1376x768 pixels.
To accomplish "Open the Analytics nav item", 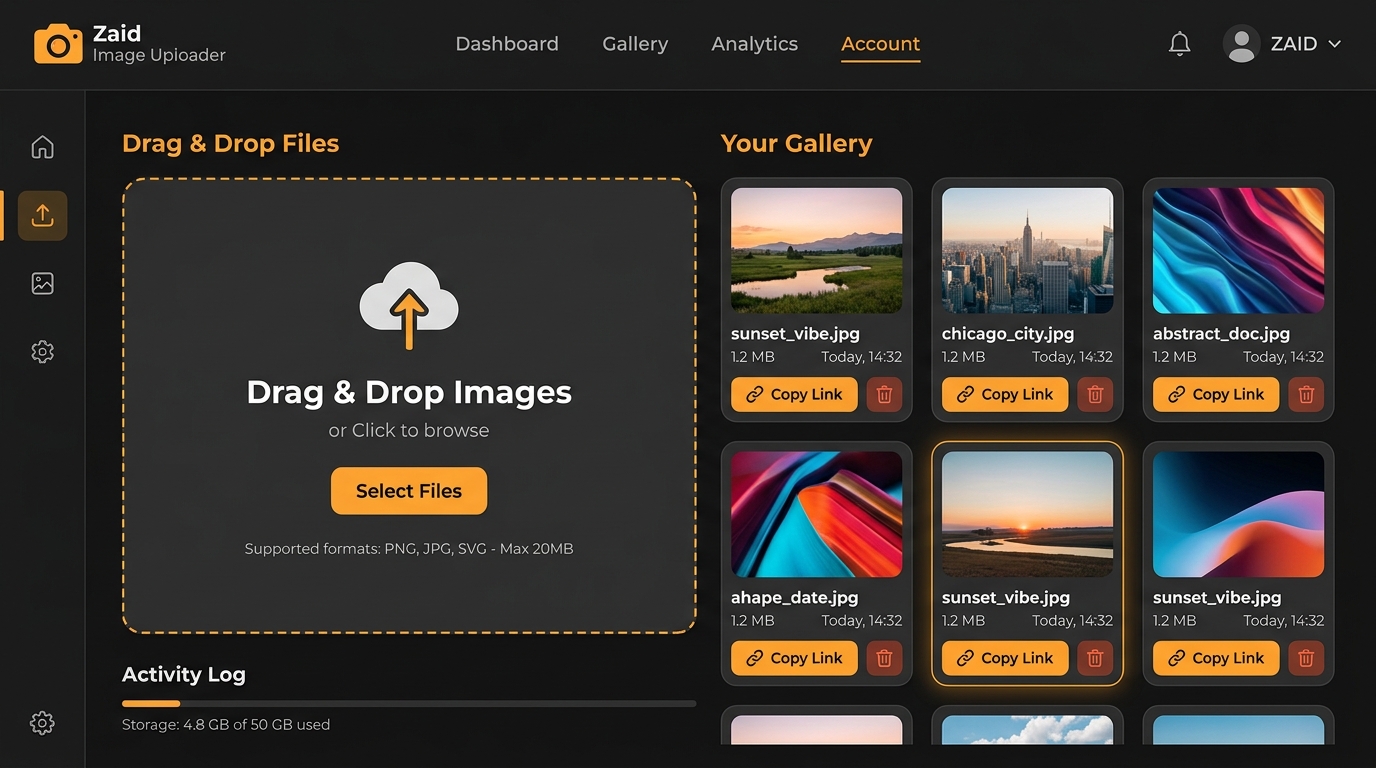I will [x=755, y=44].
